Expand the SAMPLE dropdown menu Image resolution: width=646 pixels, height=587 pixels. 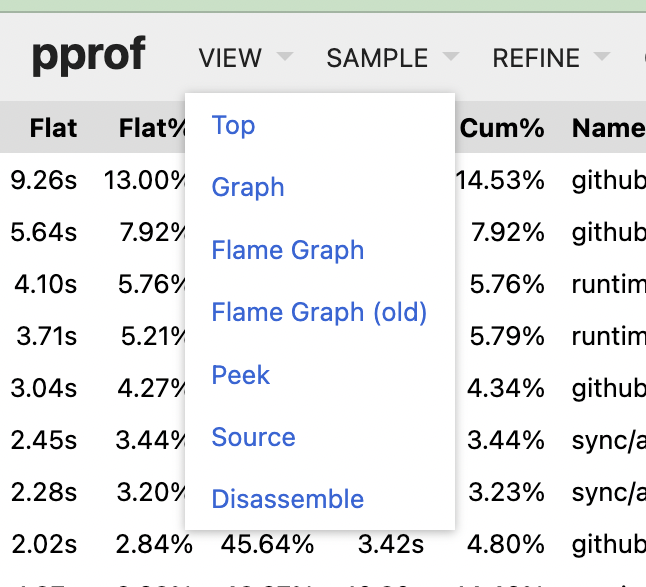pyautogui.click(x=393, y=57)
